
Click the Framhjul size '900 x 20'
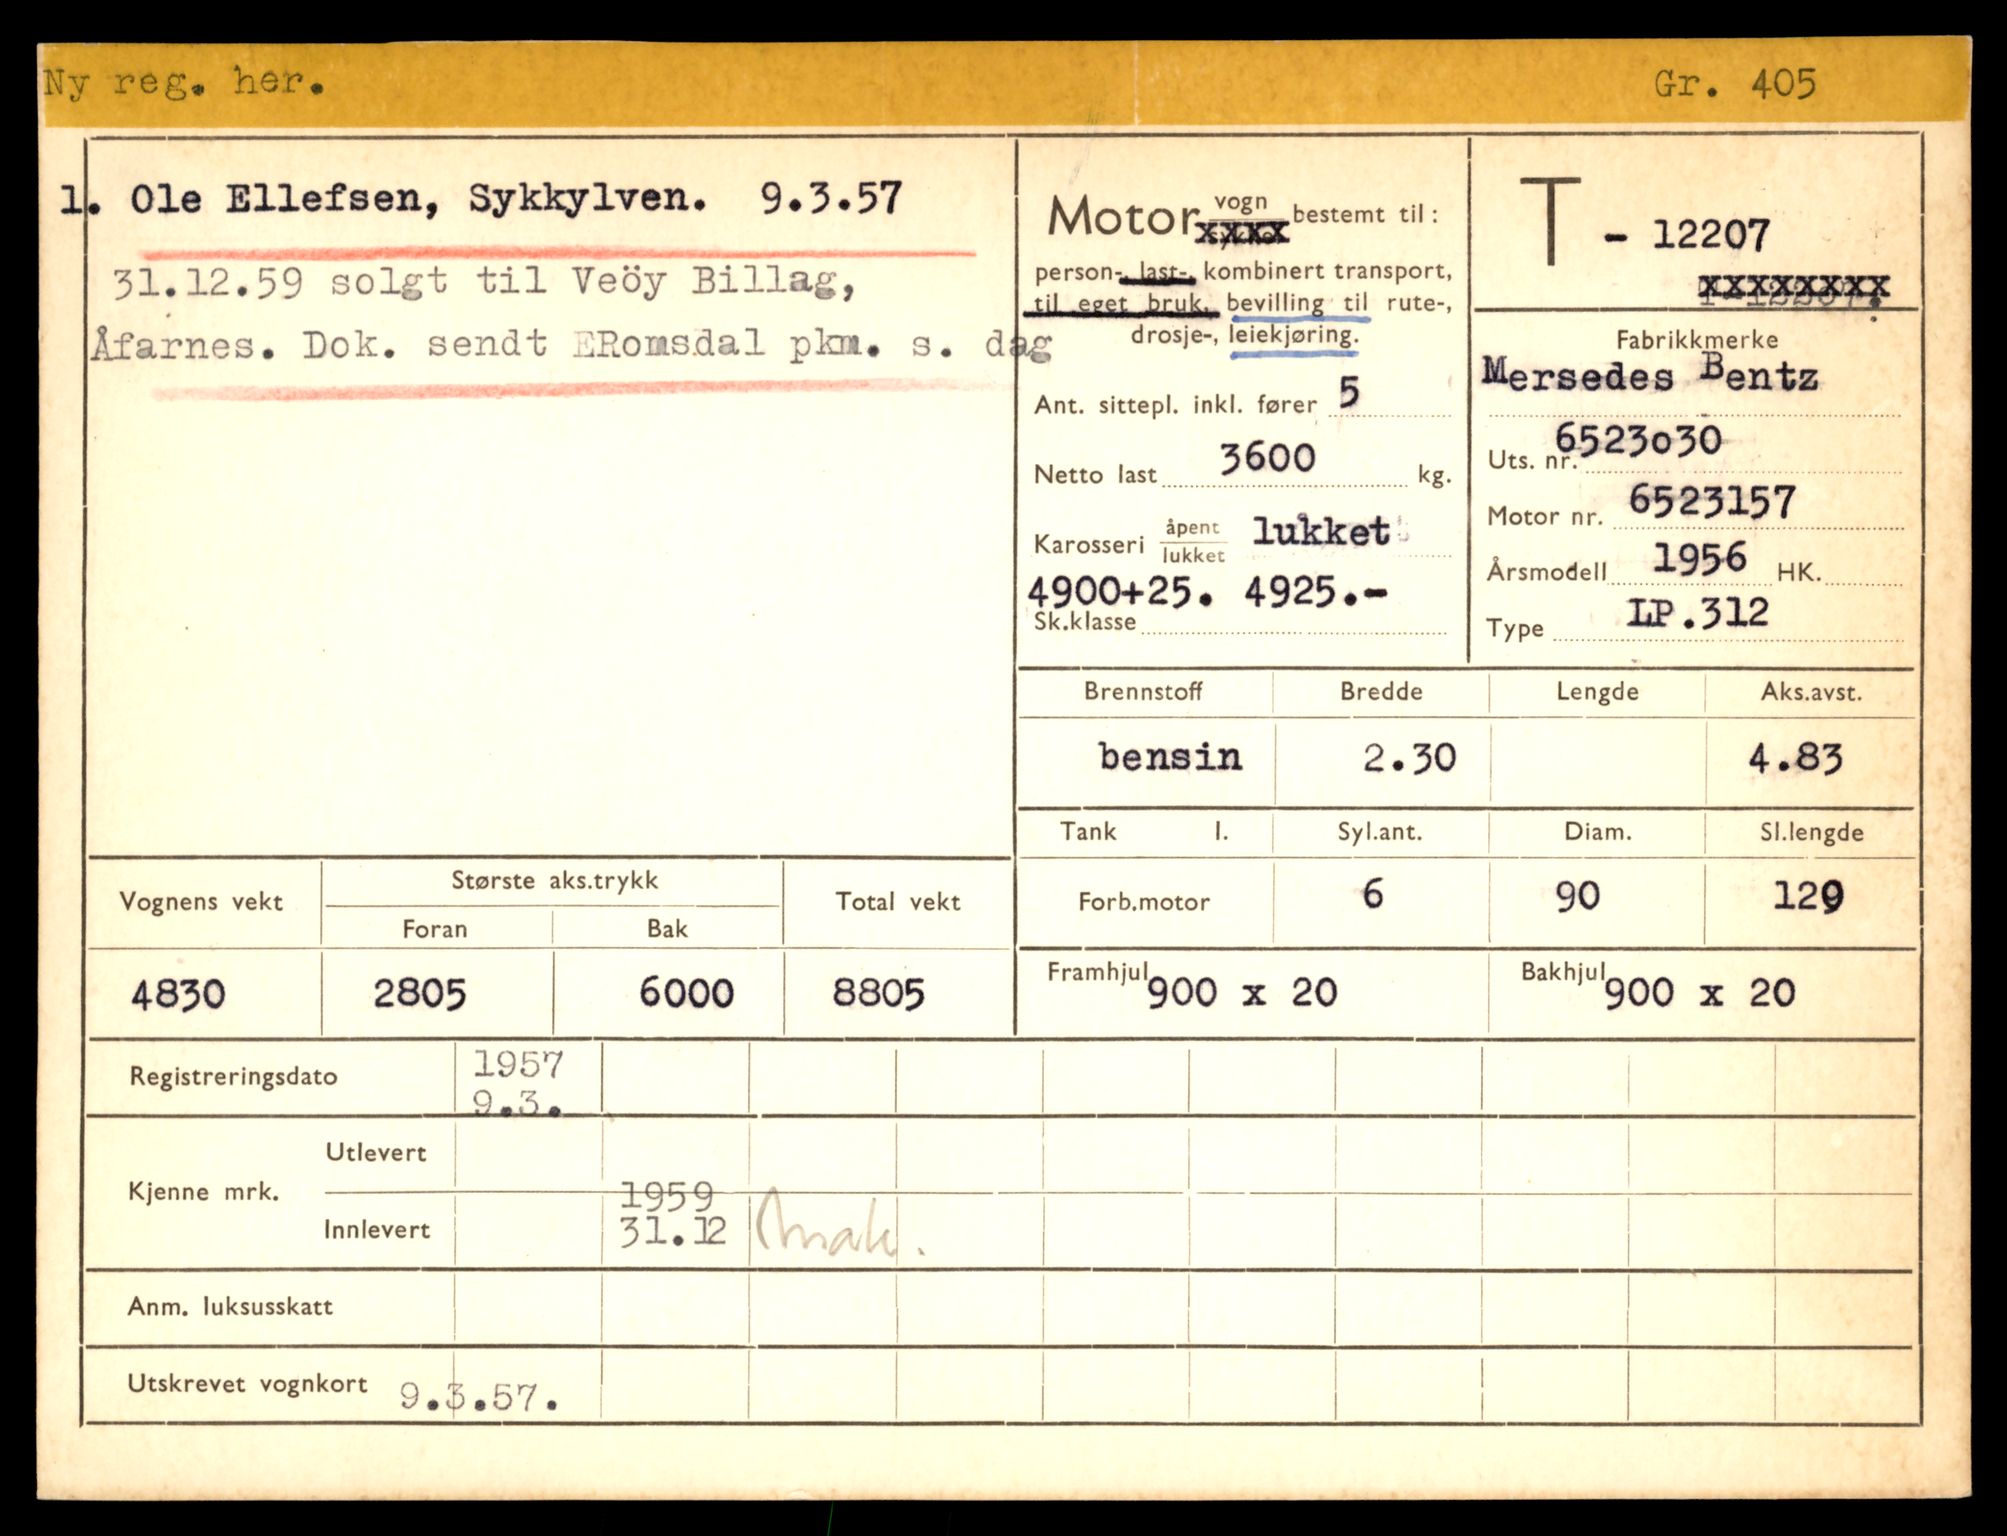1241,992
